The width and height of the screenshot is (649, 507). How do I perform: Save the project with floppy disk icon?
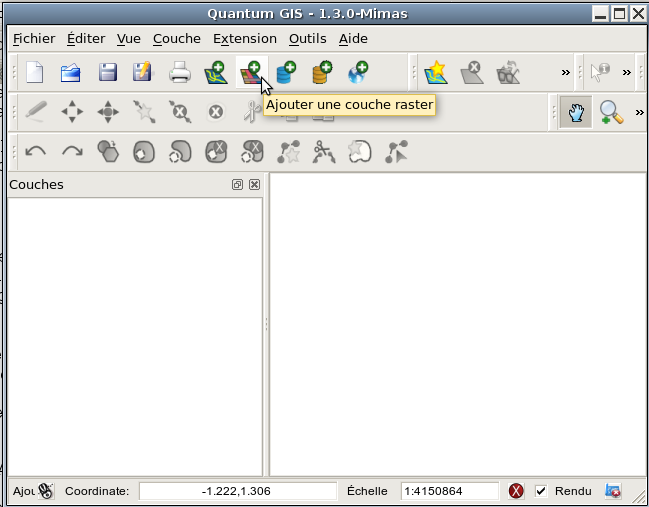[108, 72]
